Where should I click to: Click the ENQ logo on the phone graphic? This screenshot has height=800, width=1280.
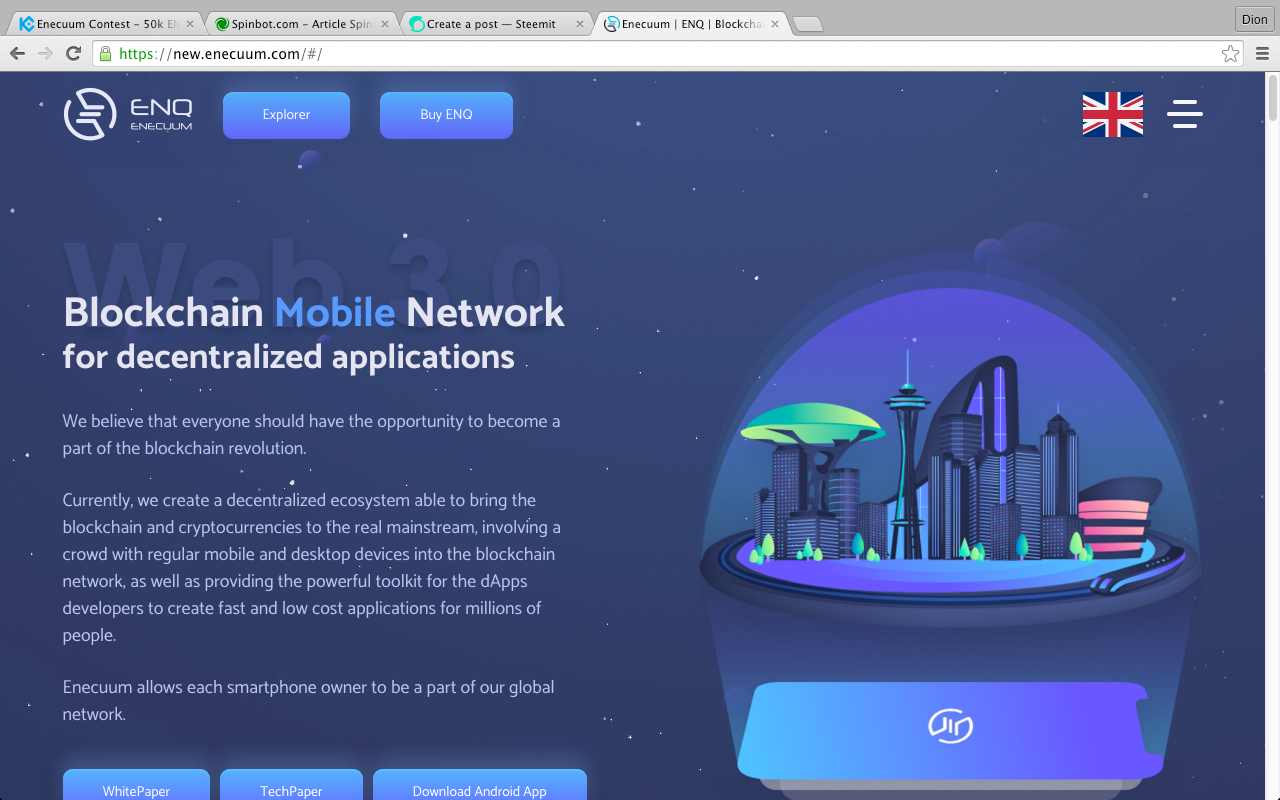(x=950, y=726)
